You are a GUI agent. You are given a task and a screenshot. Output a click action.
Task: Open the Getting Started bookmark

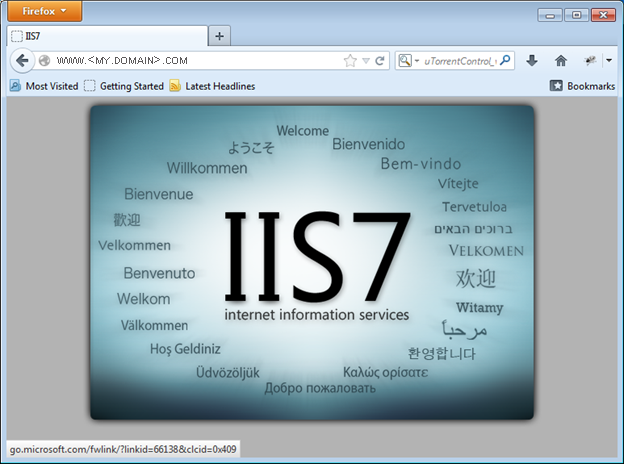(124, 86)
